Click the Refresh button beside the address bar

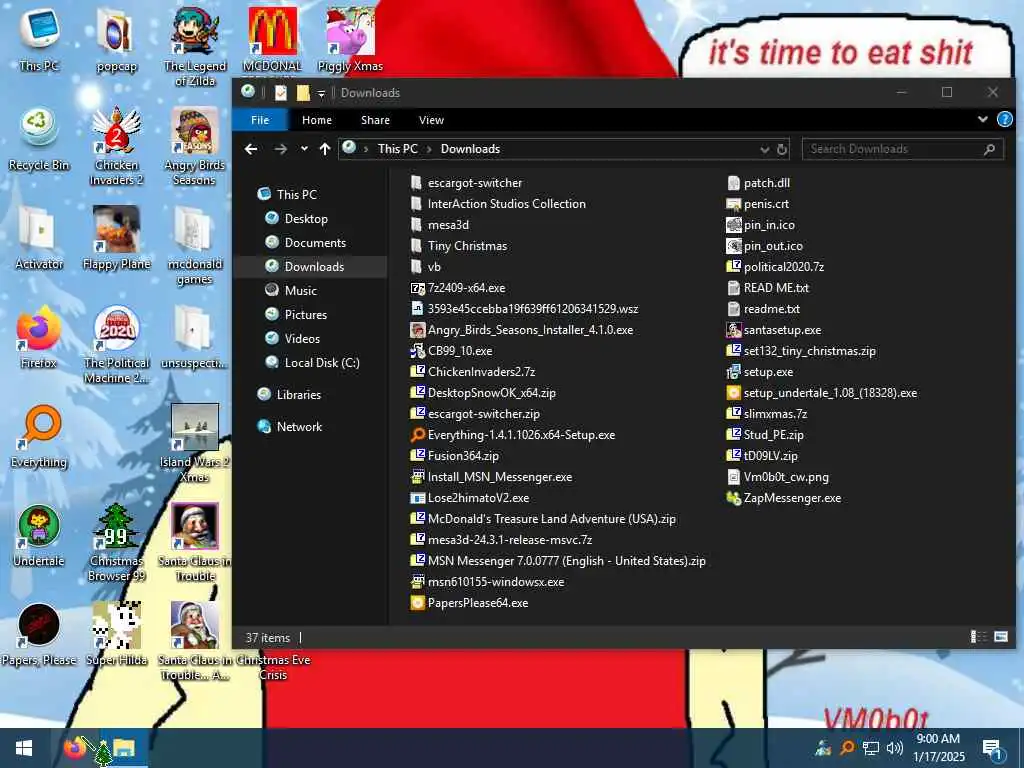coord(782,150)
